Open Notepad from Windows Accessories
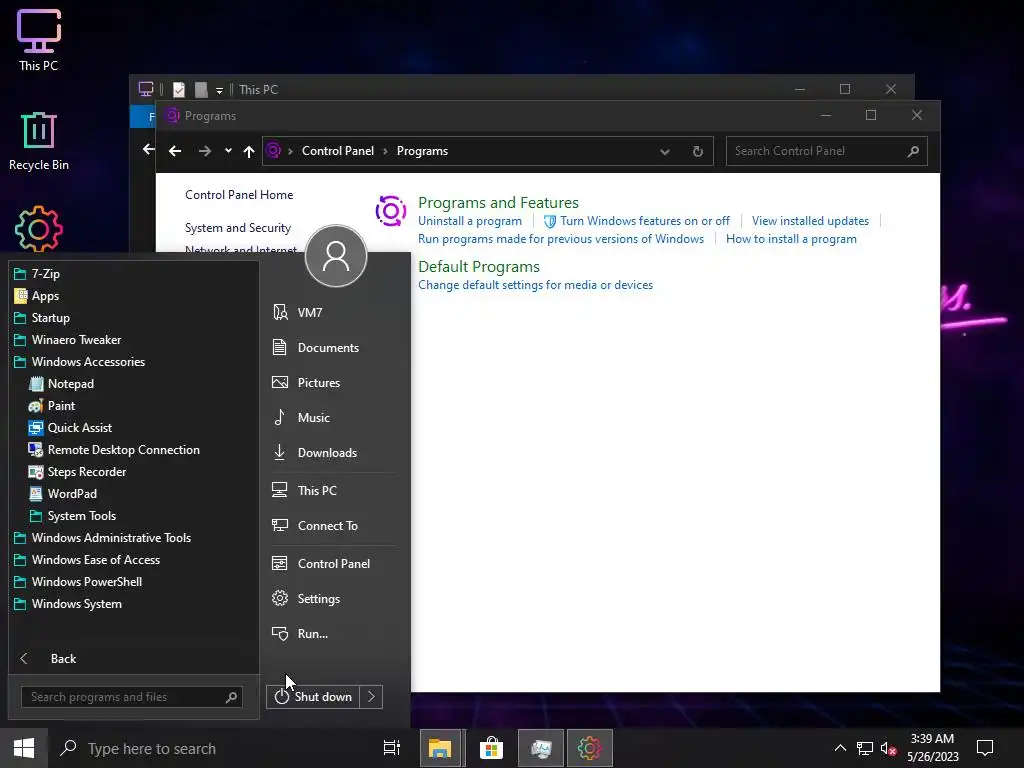1024x768 pixels. [x=62, y=384]
